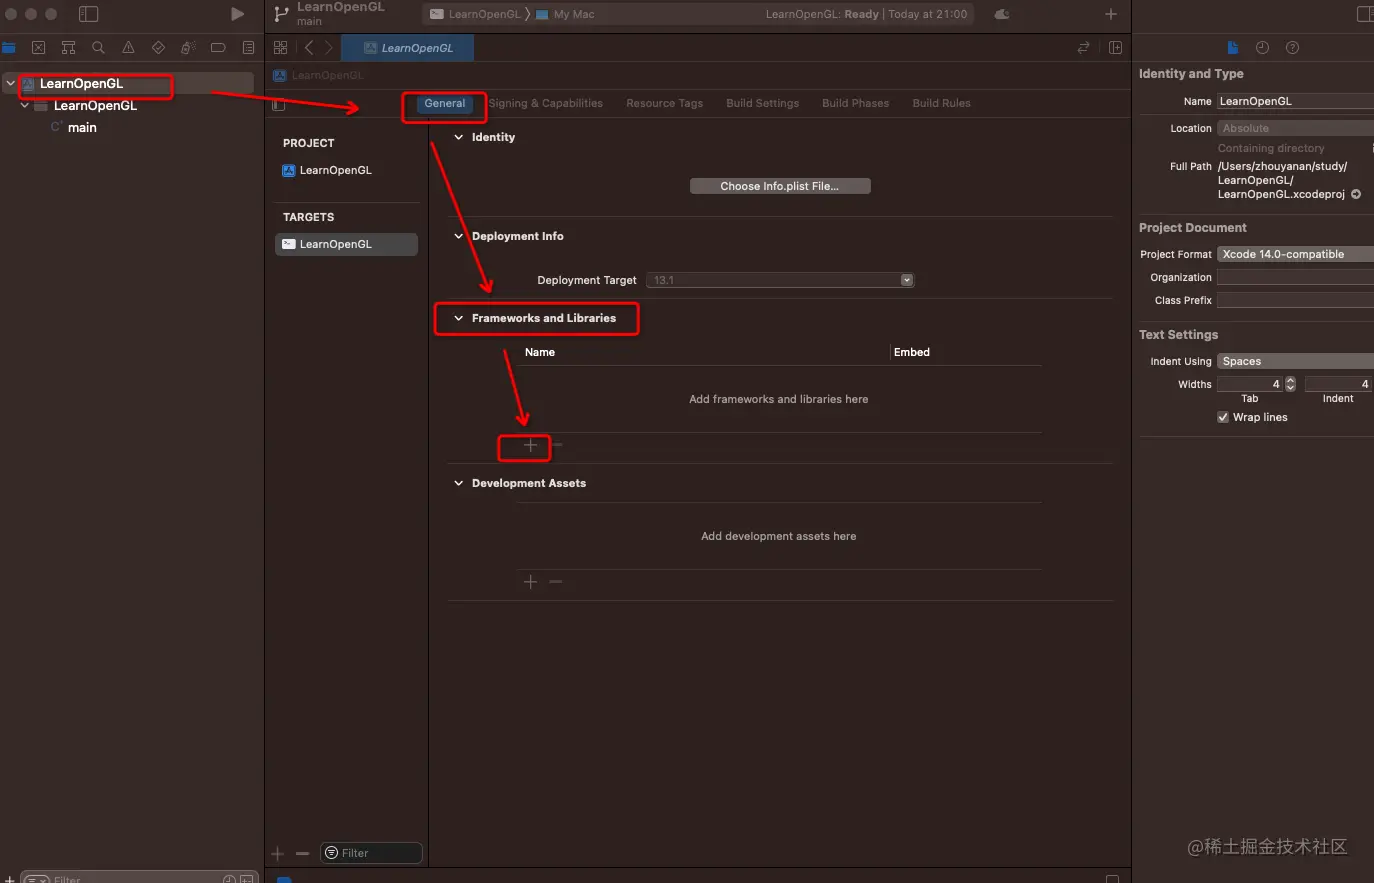Add a new target
Viewport: 1374px width, 883px height.
pyautogui.click(x=278, y=853)
